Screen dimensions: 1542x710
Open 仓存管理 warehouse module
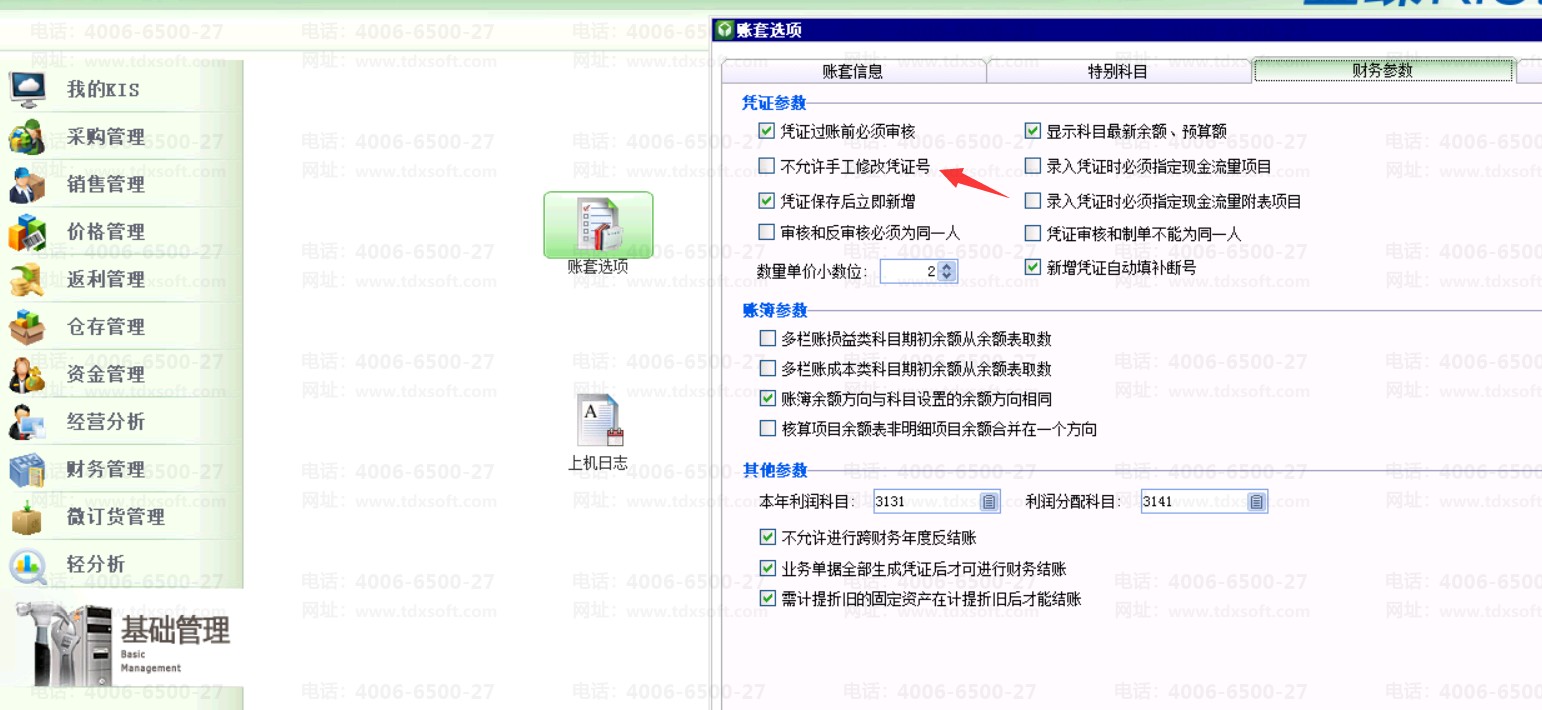coord(105,327)
